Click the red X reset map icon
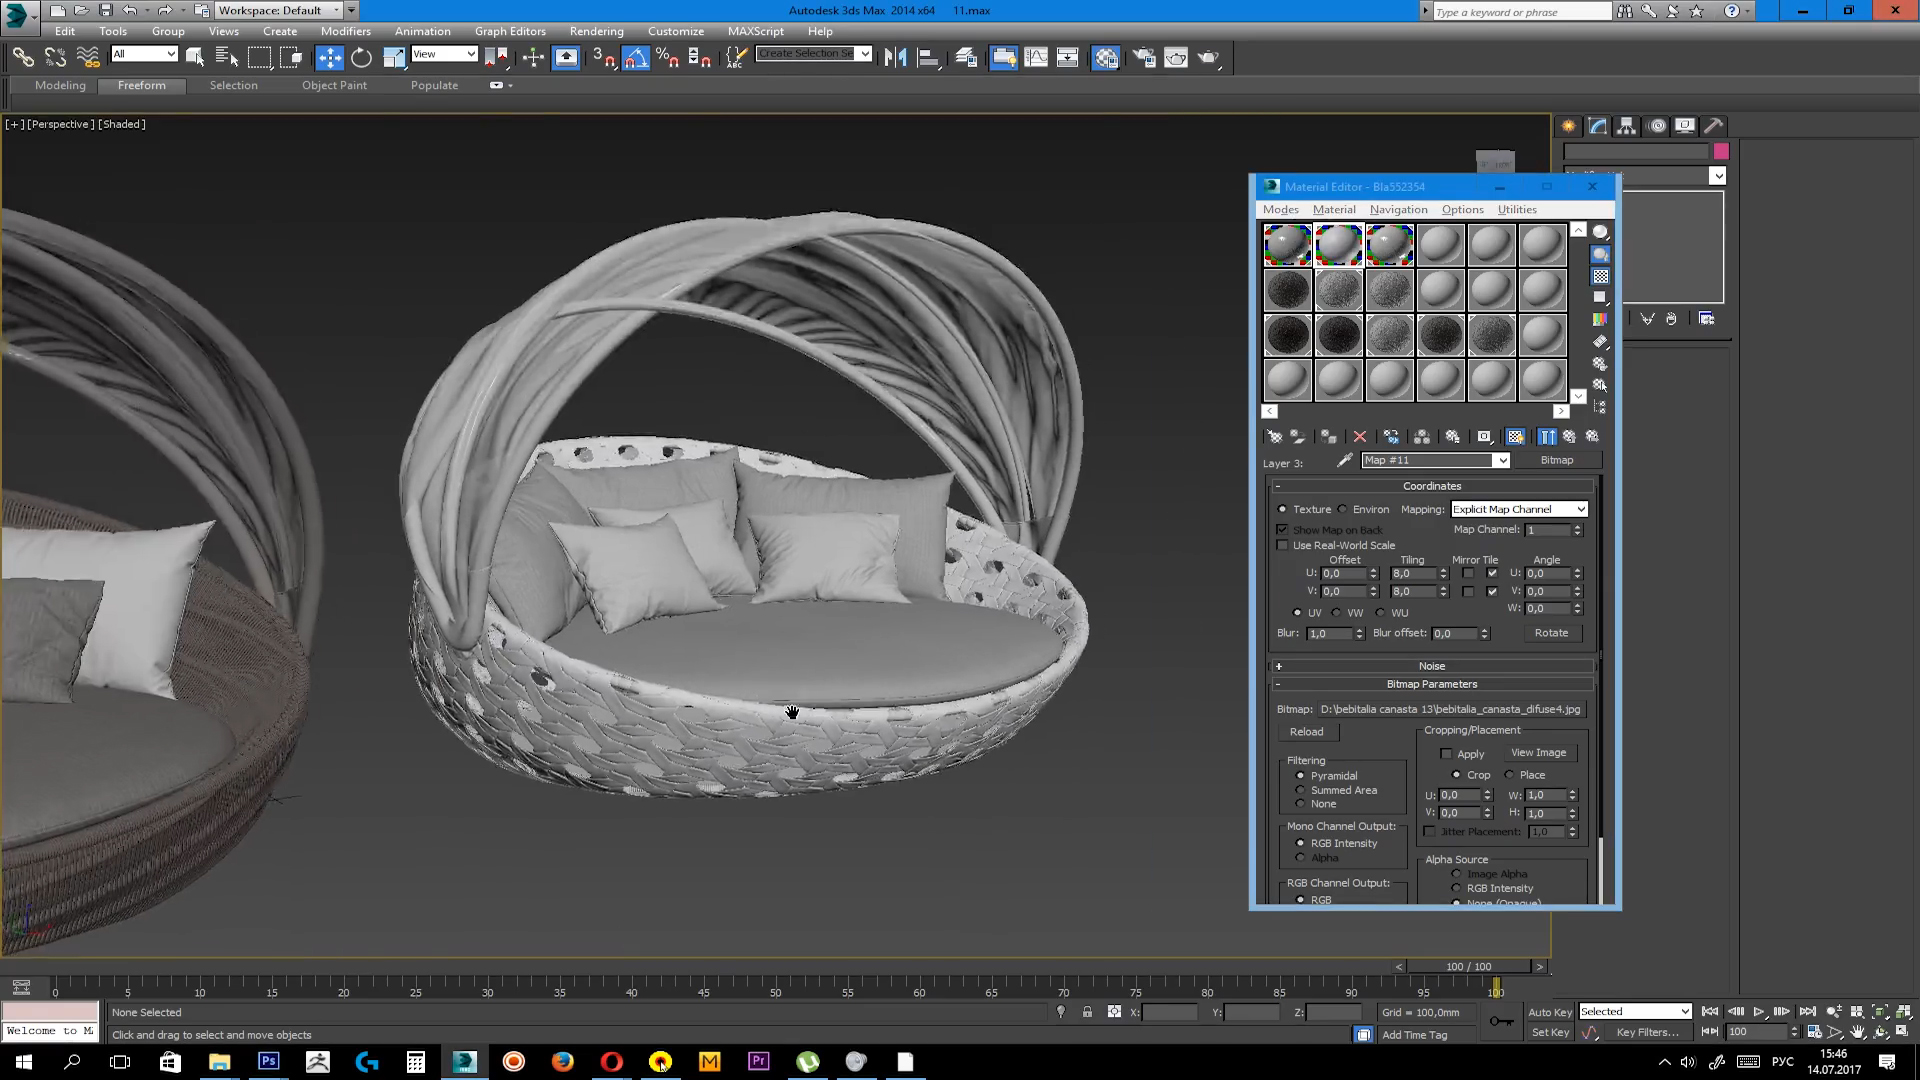 point(1359,437)
